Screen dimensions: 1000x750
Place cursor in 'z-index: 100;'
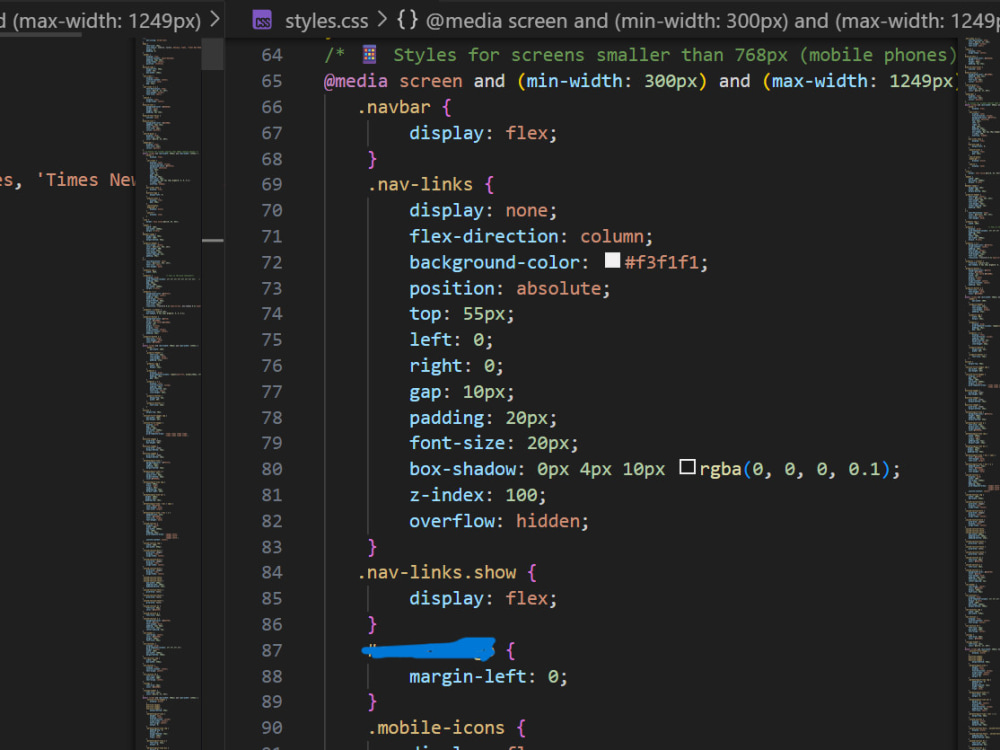coord(478,495)
